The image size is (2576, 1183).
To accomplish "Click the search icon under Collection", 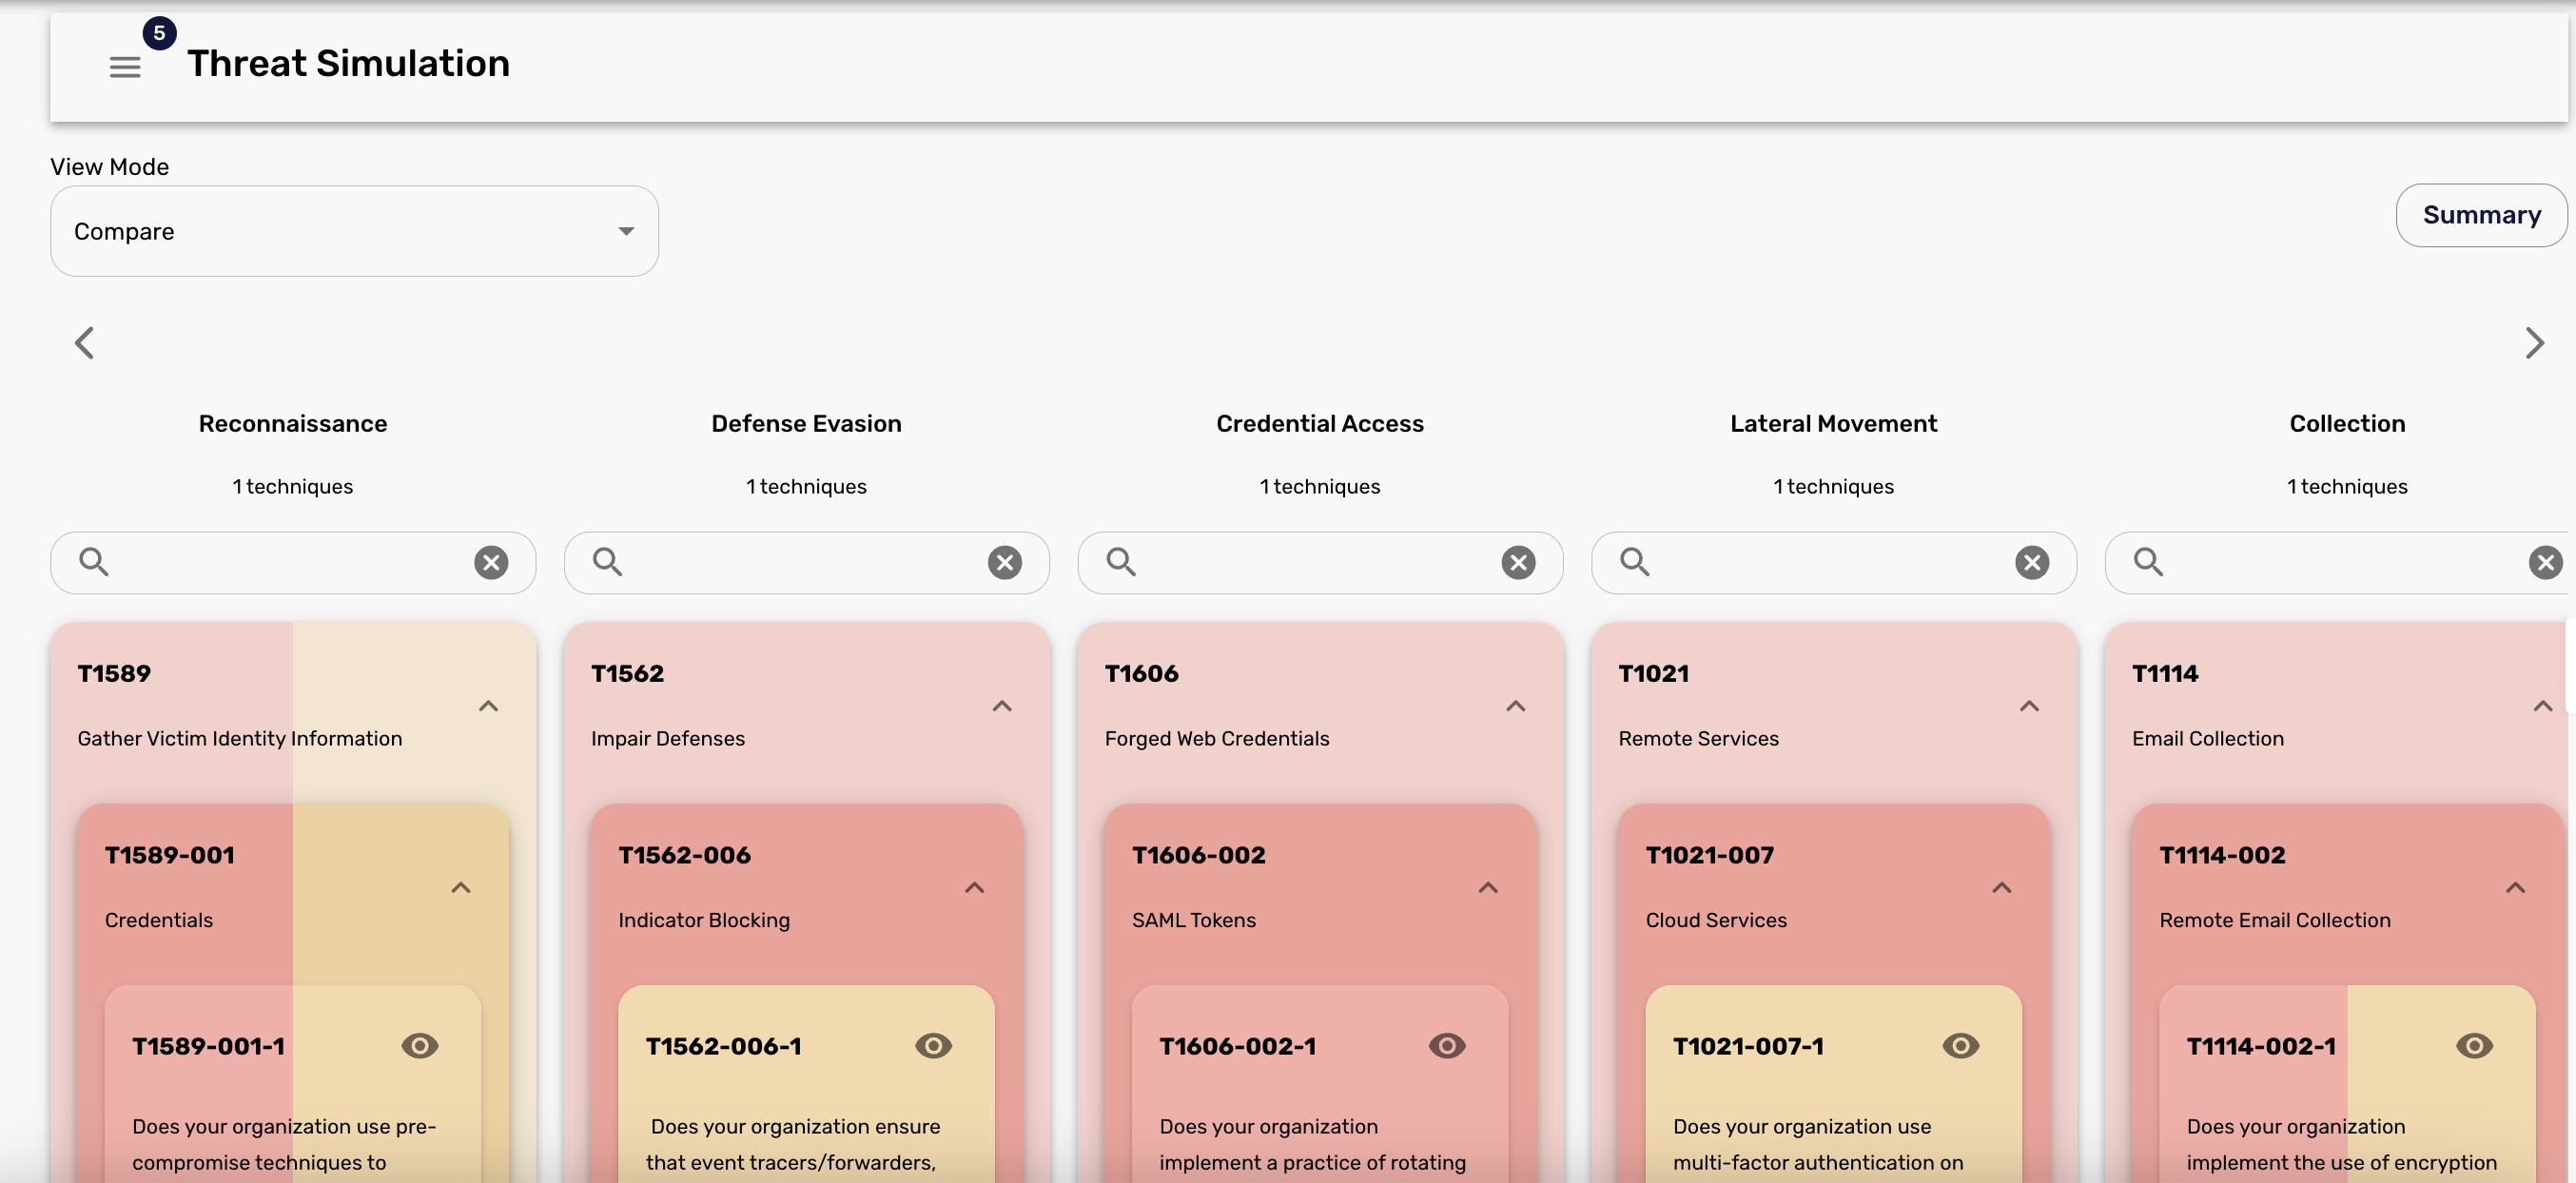I will 2148,562.
